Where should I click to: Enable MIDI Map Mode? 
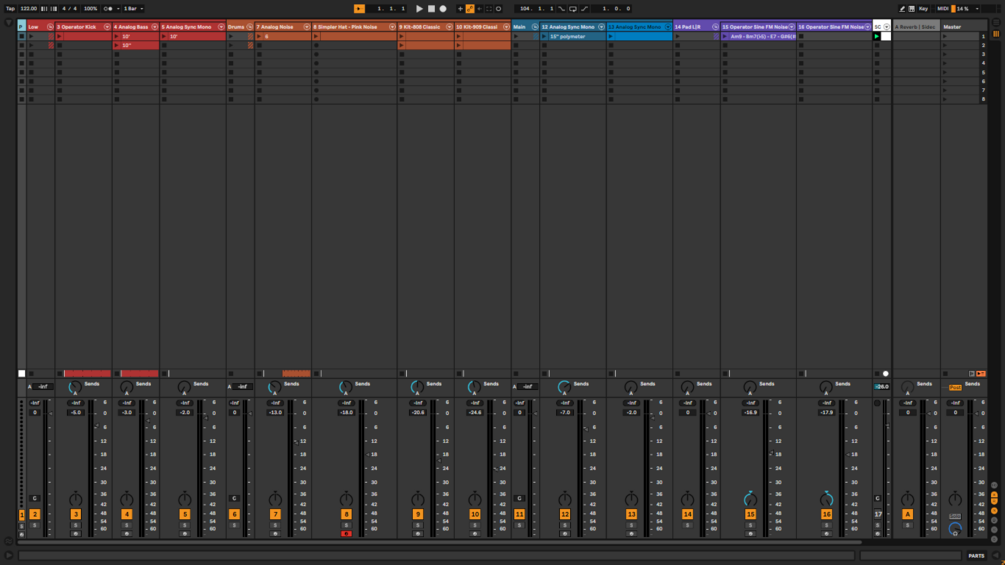coord(942,9)
